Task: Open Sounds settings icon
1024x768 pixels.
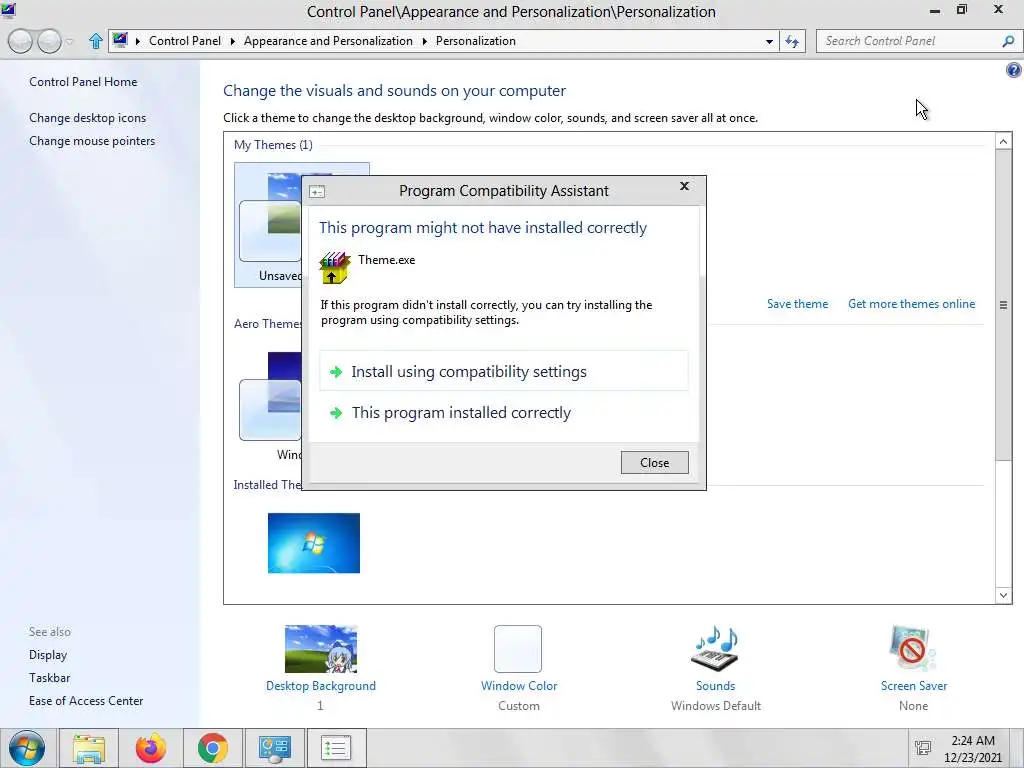Action: [715, 648]
